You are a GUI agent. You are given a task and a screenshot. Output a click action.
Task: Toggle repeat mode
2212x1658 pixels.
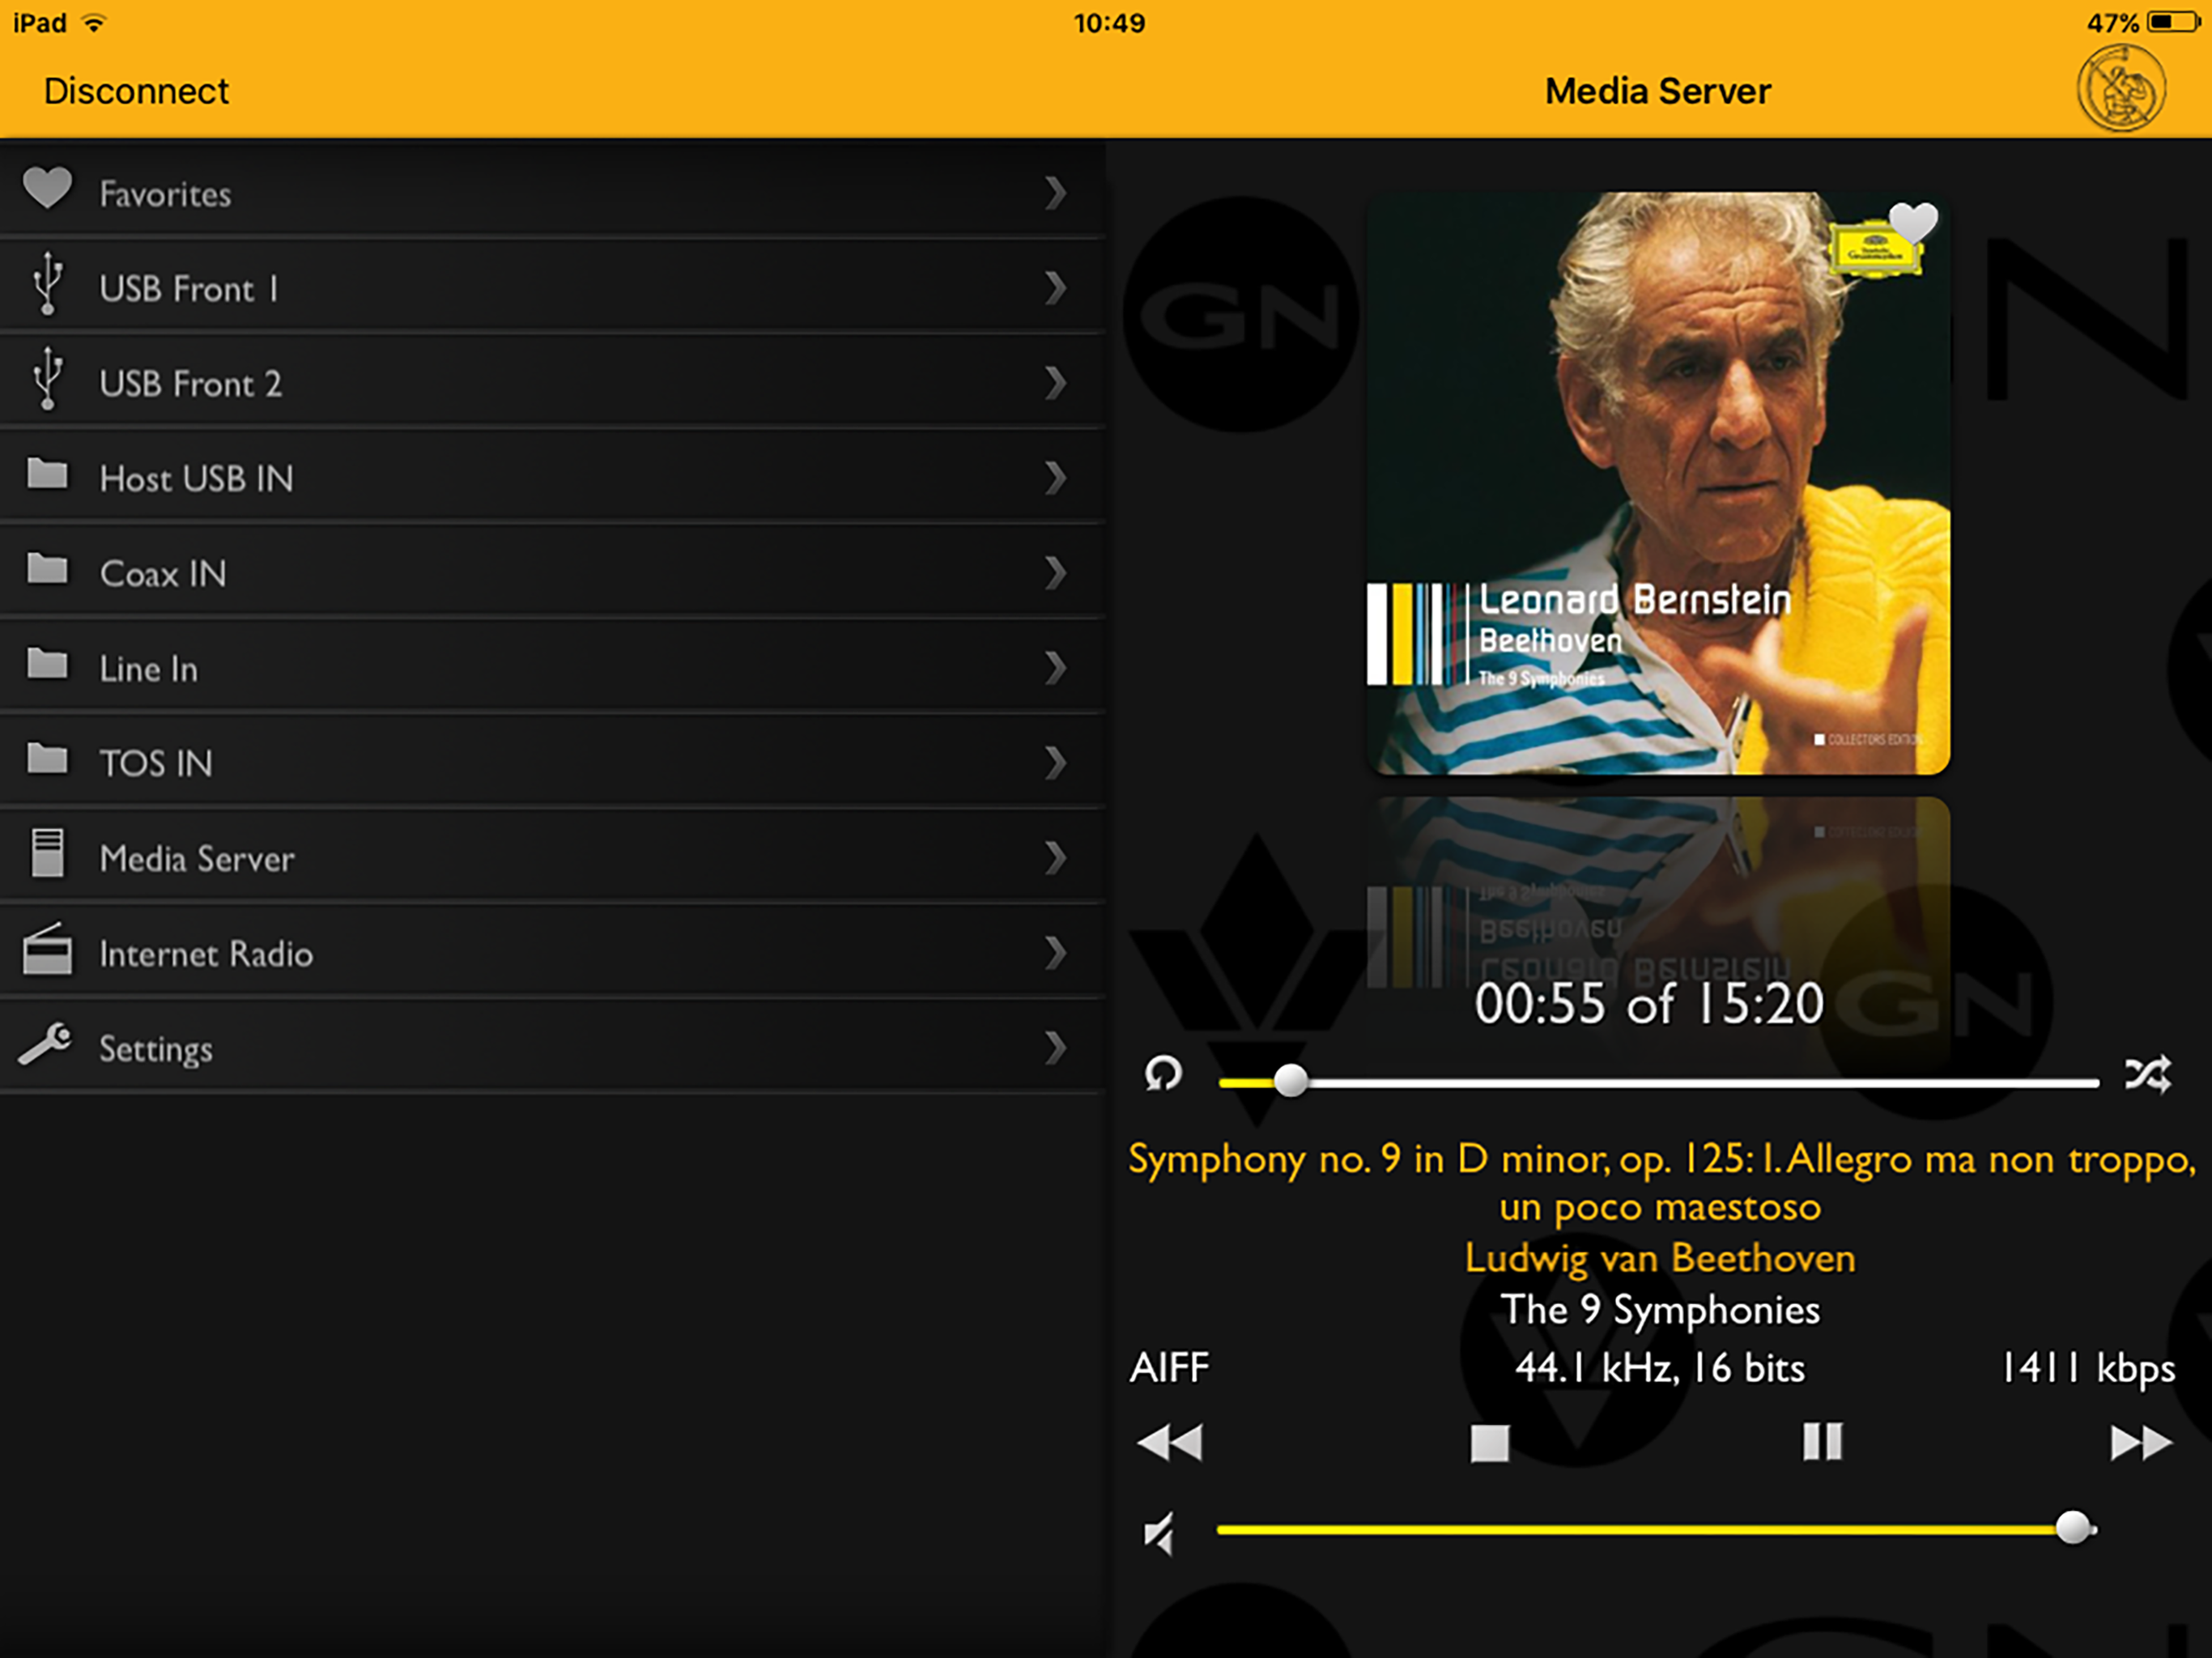click(1163, 1074)
